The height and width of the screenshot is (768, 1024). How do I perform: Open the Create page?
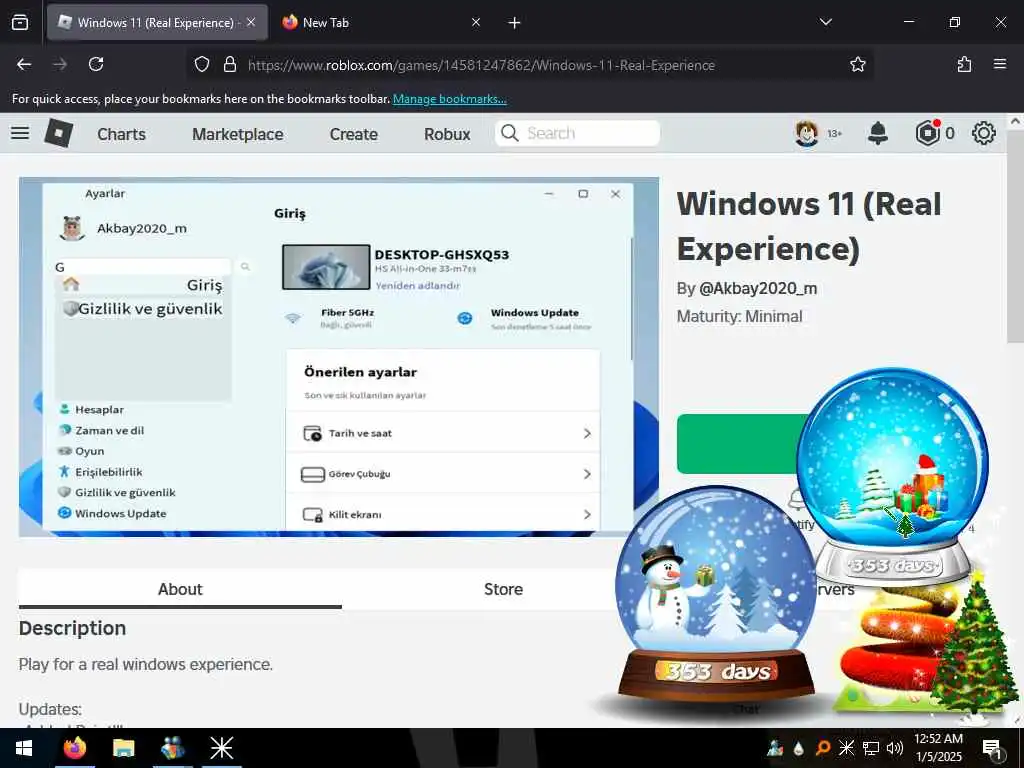[353, 134]
